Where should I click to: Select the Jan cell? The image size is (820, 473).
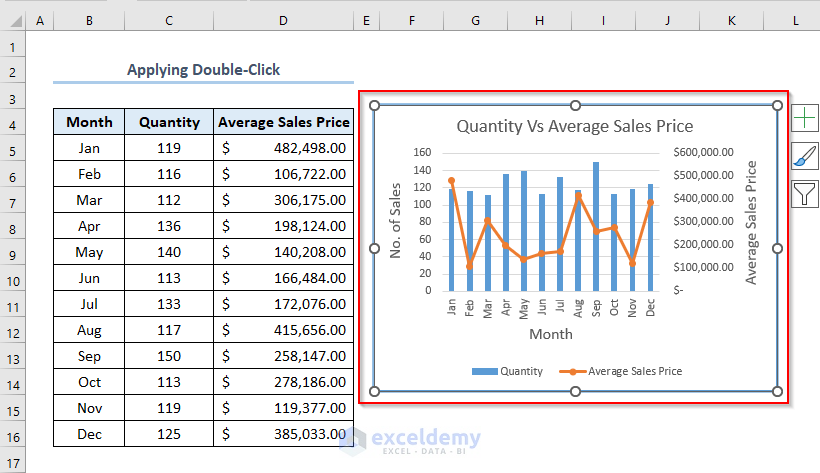pyautogui.click(x=89, y=148)
